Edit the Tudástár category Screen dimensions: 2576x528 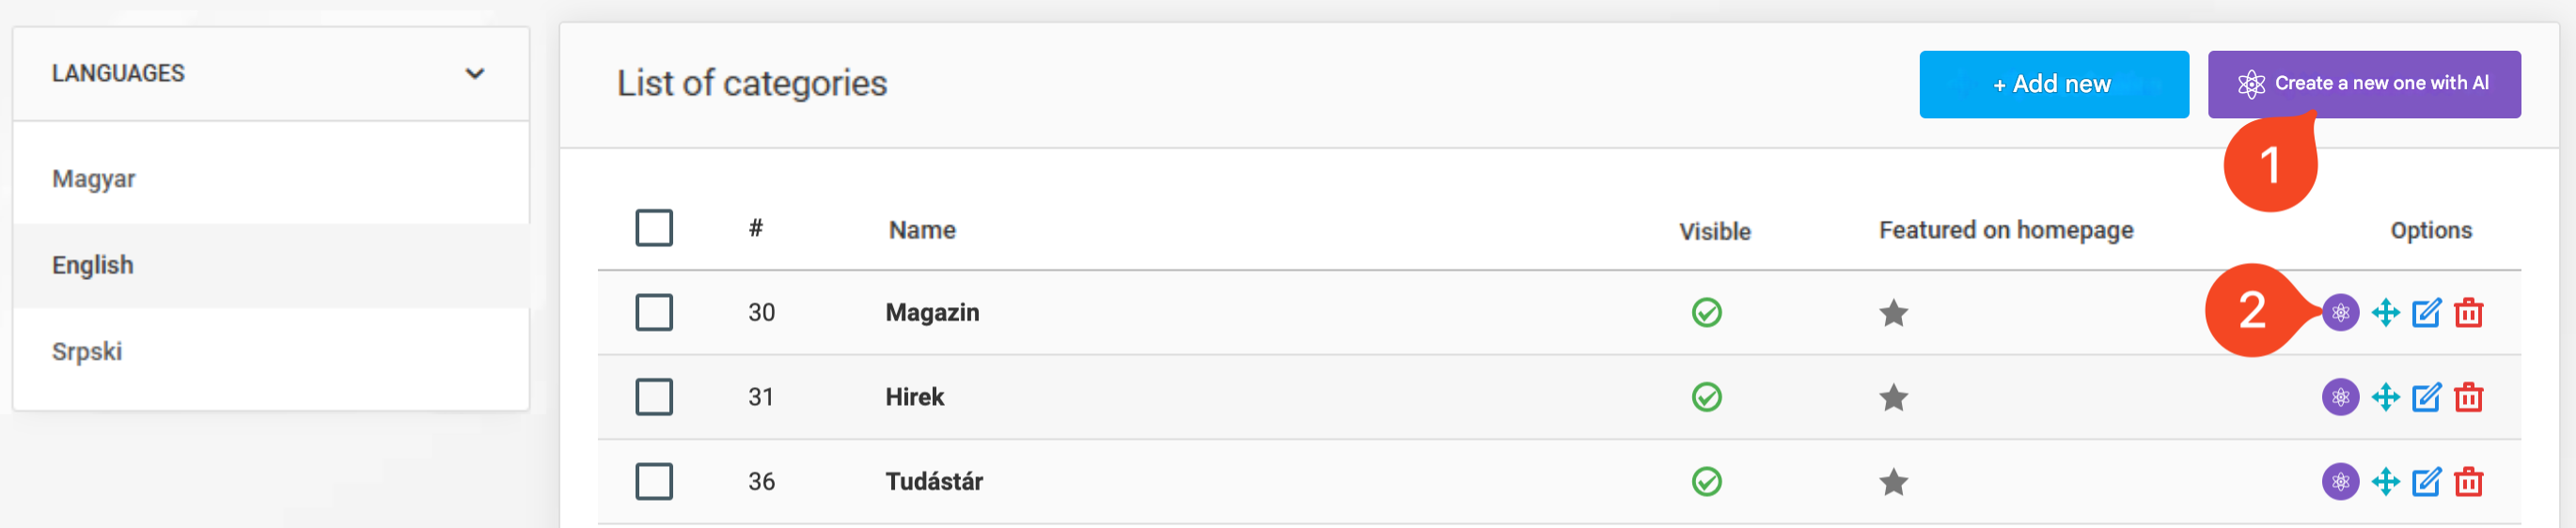click(x=2426, y=482)
